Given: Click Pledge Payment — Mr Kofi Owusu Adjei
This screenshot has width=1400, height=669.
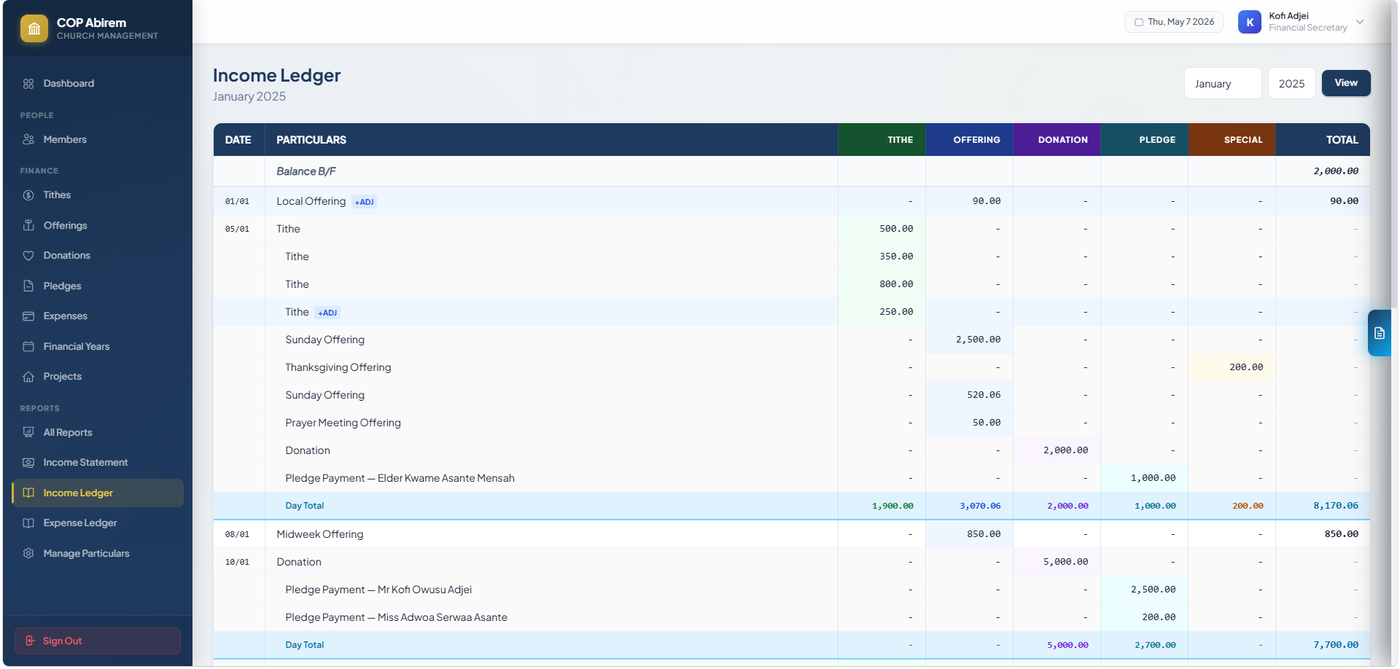Looking at the screenshot, I should point(378,590).
